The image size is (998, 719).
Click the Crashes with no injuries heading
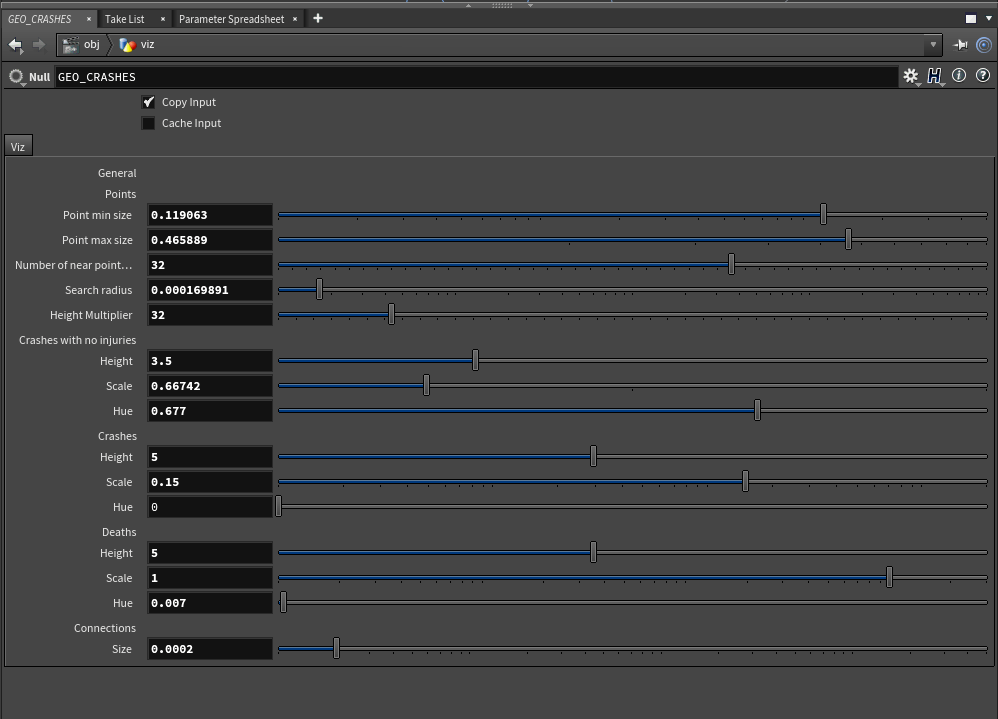(x=78, y=340)
